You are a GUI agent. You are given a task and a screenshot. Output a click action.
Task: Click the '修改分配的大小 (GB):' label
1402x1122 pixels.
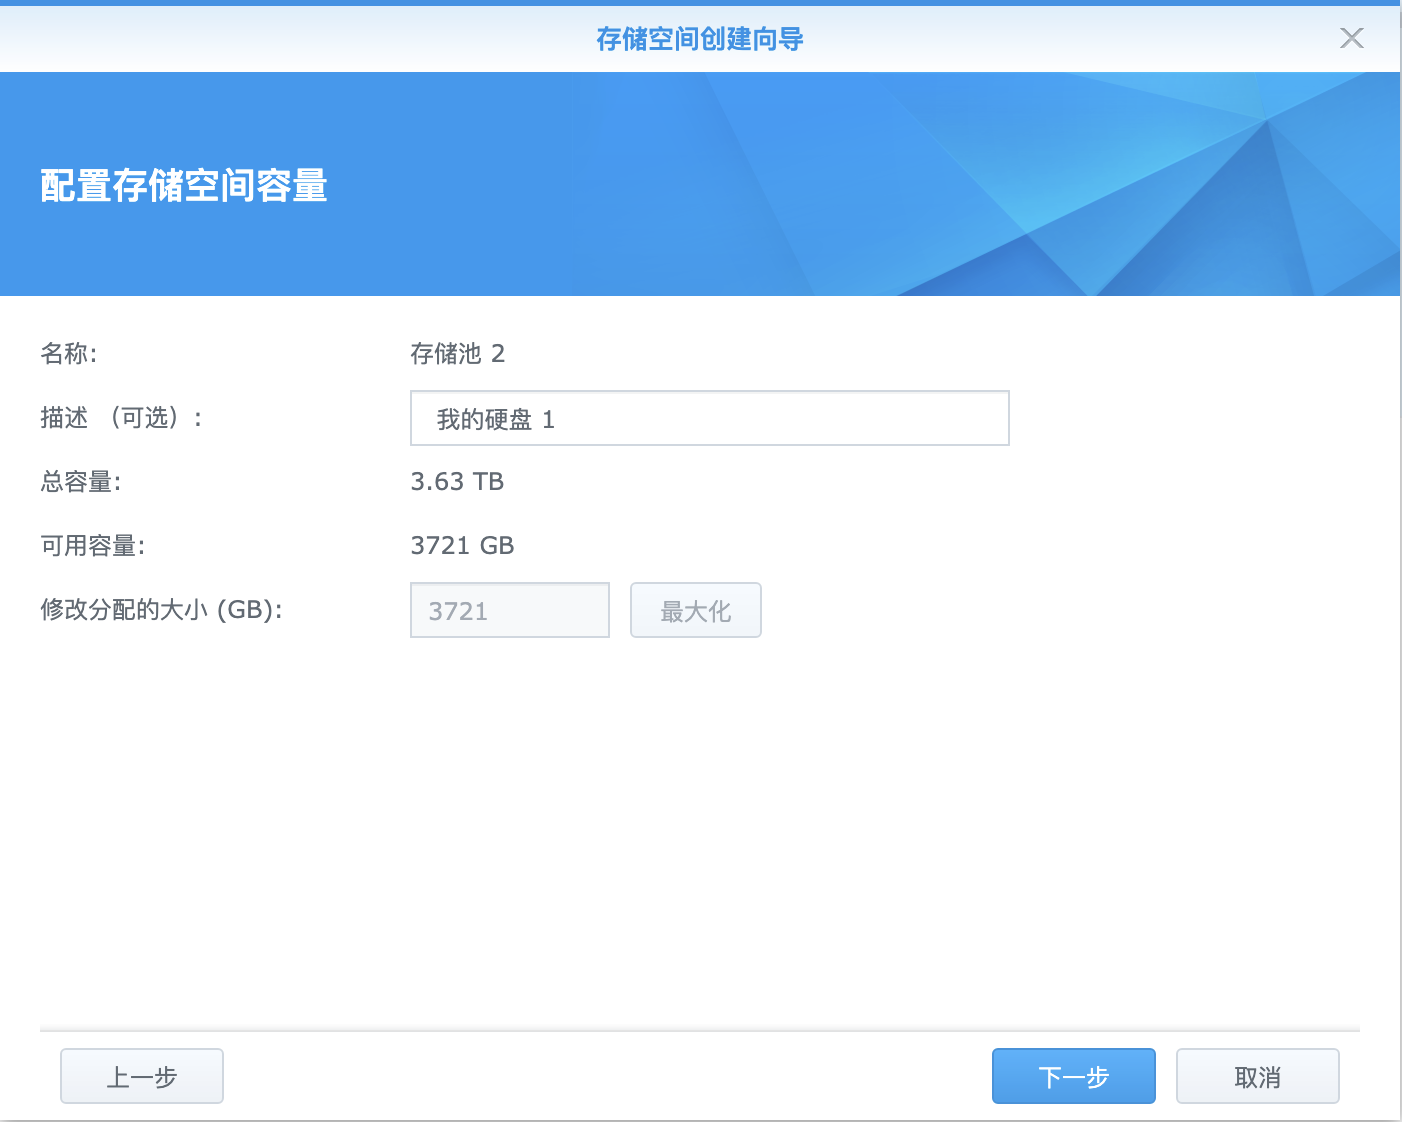coord(161,609)
